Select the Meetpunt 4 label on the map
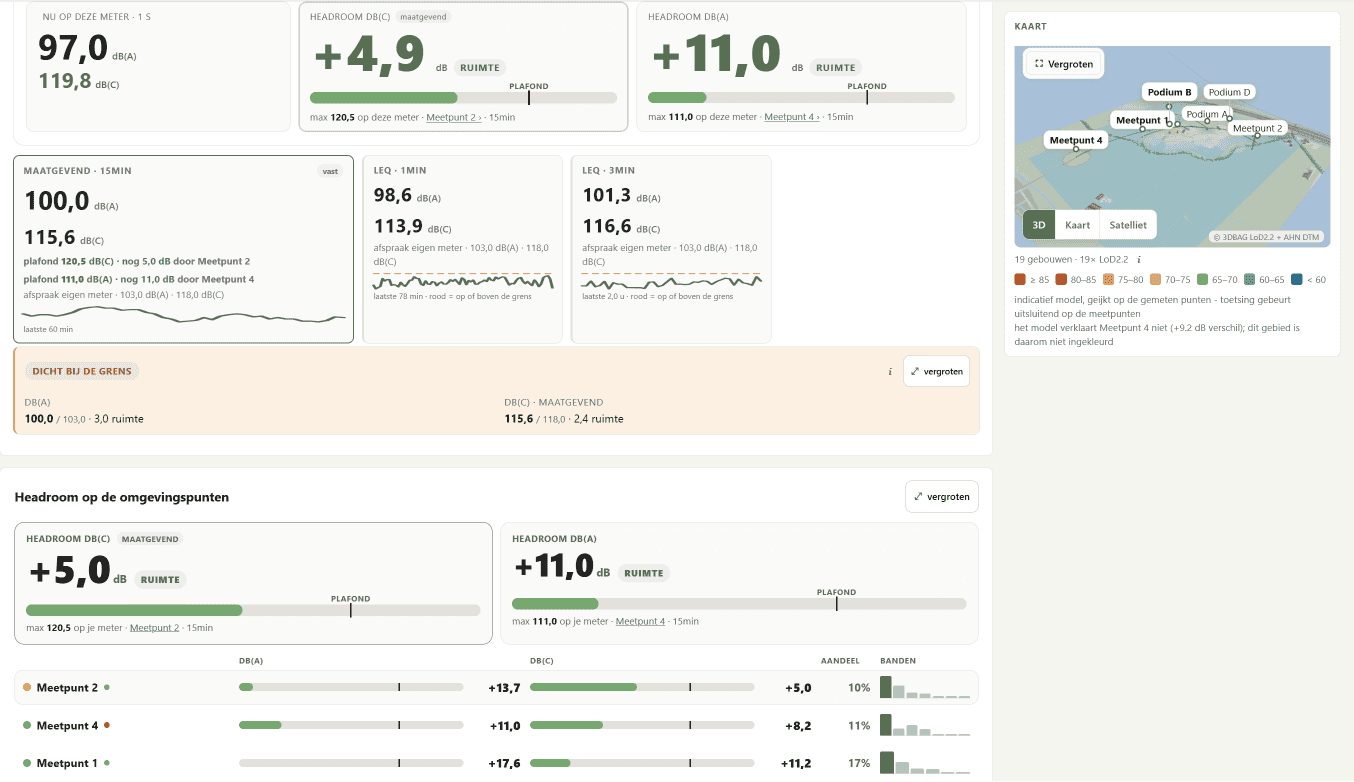This screenshot has width=1354, height=782. tap(1076, 140)
